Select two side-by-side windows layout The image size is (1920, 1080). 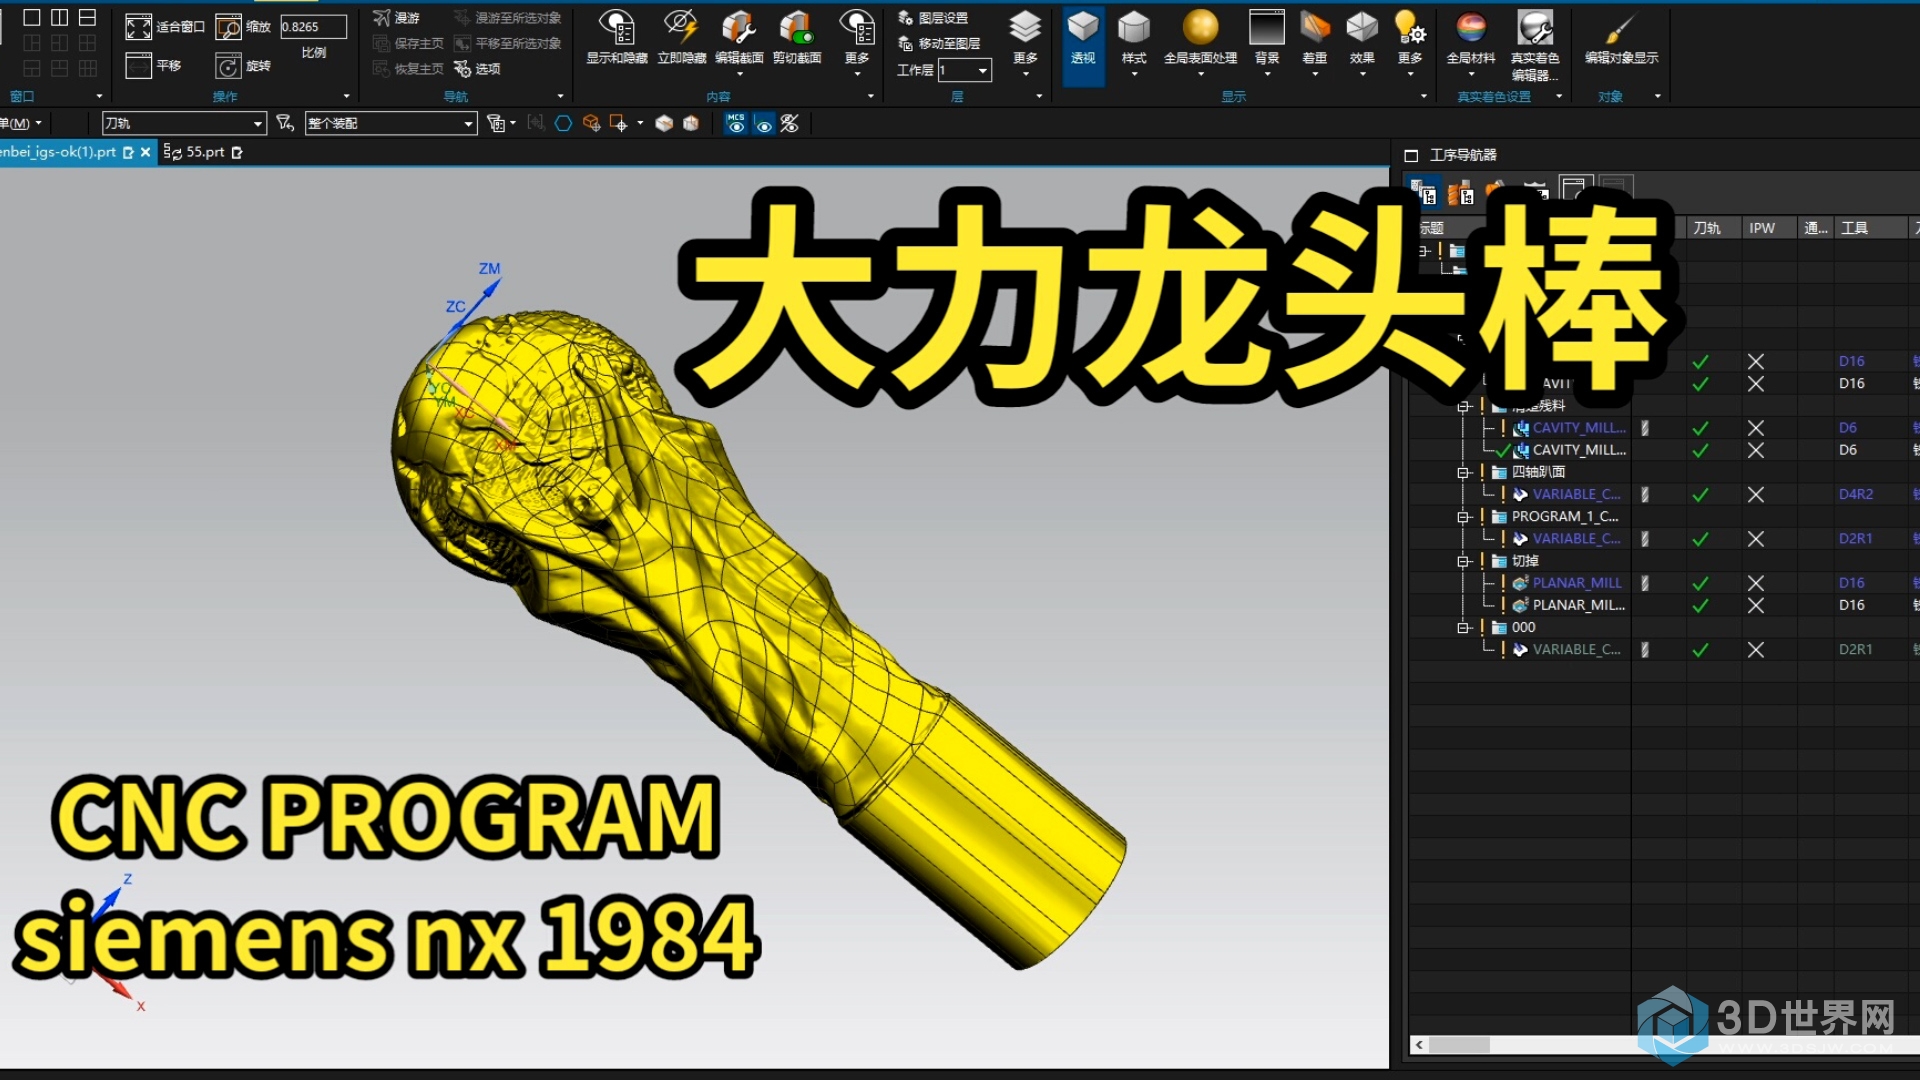(x=60, y=17)
